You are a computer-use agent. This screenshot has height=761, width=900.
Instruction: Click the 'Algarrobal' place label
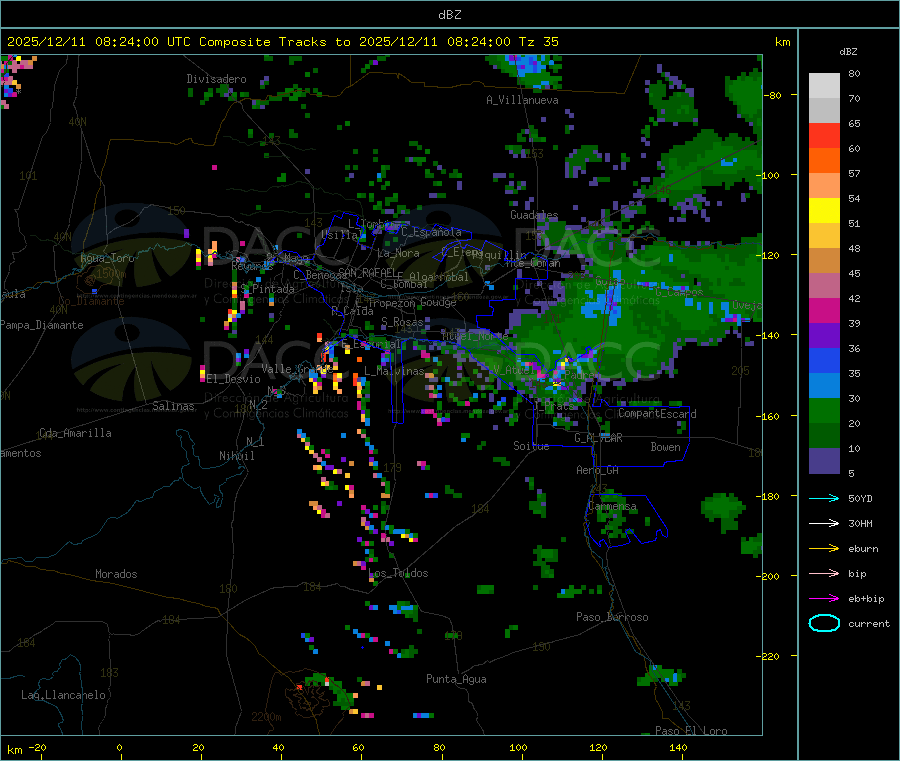point(439,277)
